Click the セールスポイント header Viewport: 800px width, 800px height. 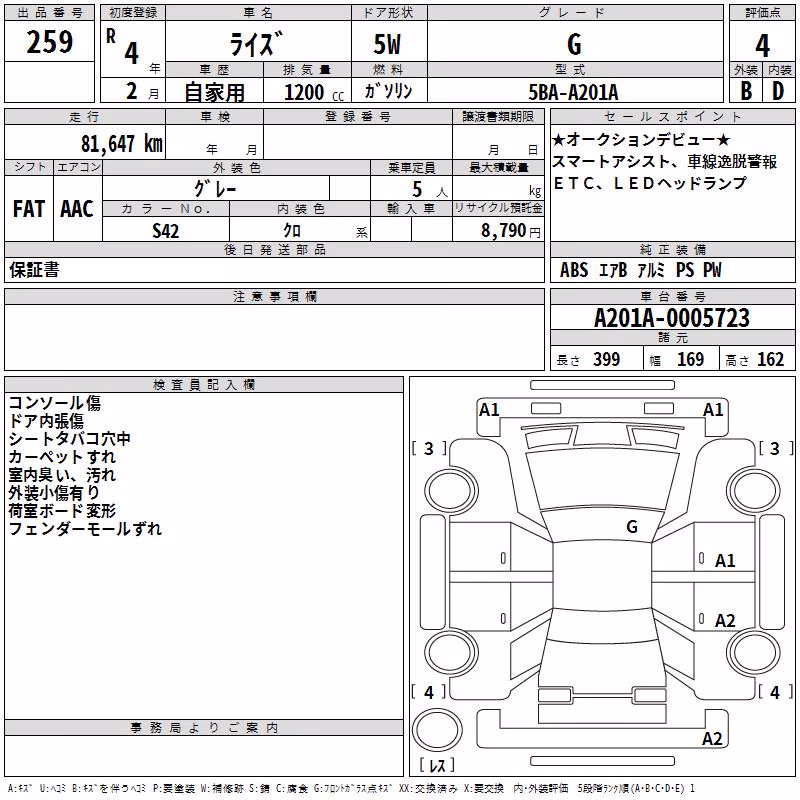point(672,116)
